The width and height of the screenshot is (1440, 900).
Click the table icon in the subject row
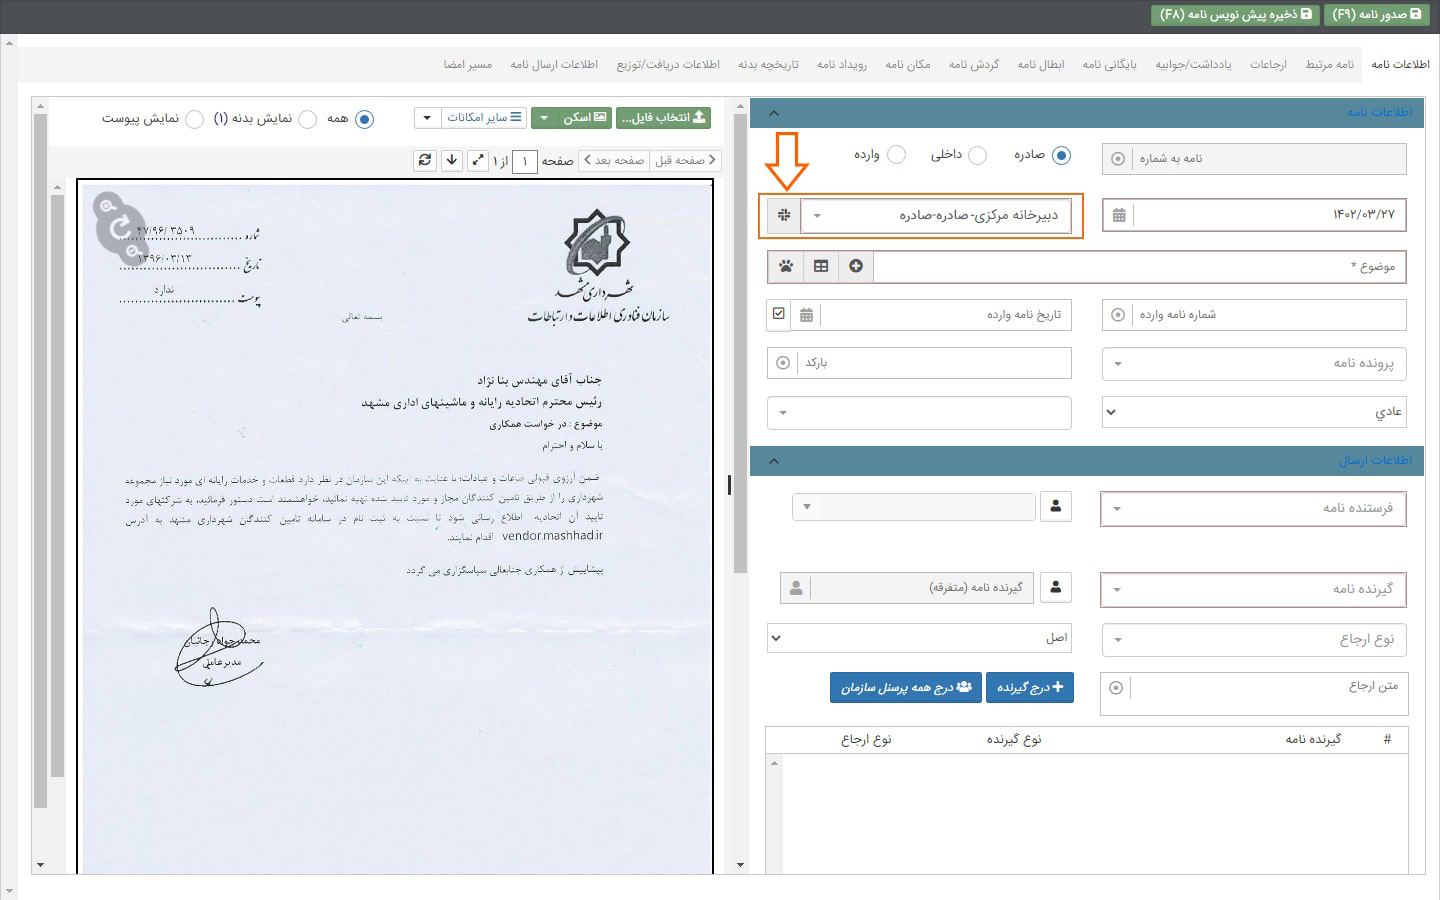click(821, 266)
